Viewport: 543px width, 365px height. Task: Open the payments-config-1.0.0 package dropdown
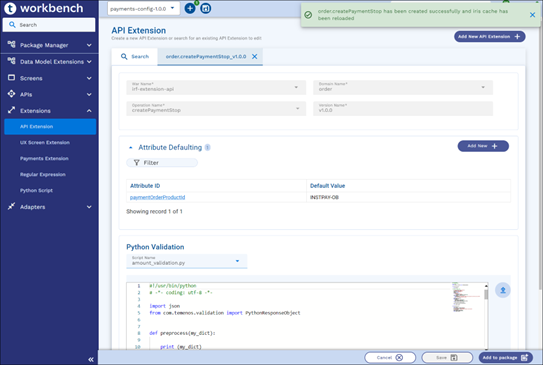(143, 8)
